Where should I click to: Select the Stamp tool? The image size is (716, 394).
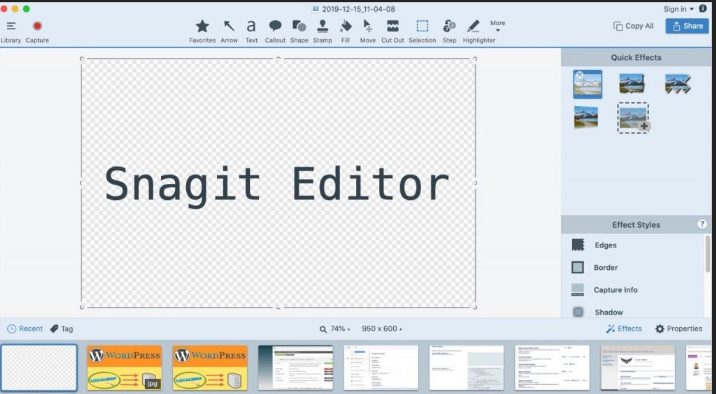(x=322, y=32)
